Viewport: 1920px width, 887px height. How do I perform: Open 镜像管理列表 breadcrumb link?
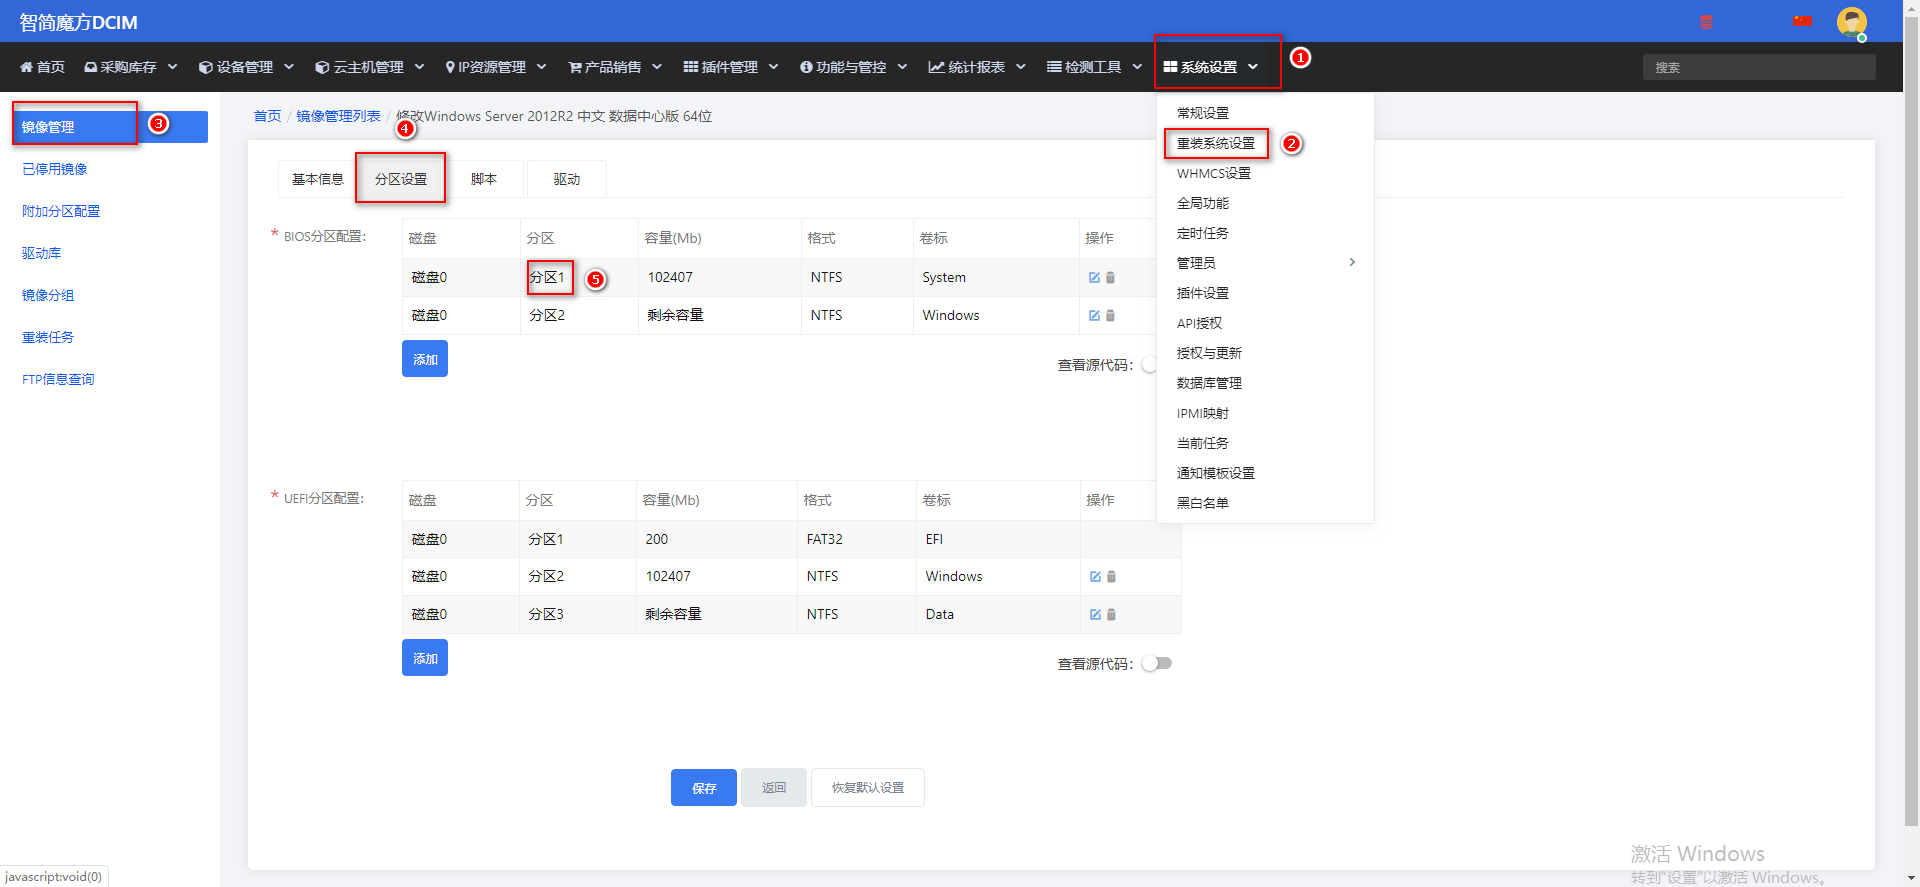click(338, 116)
